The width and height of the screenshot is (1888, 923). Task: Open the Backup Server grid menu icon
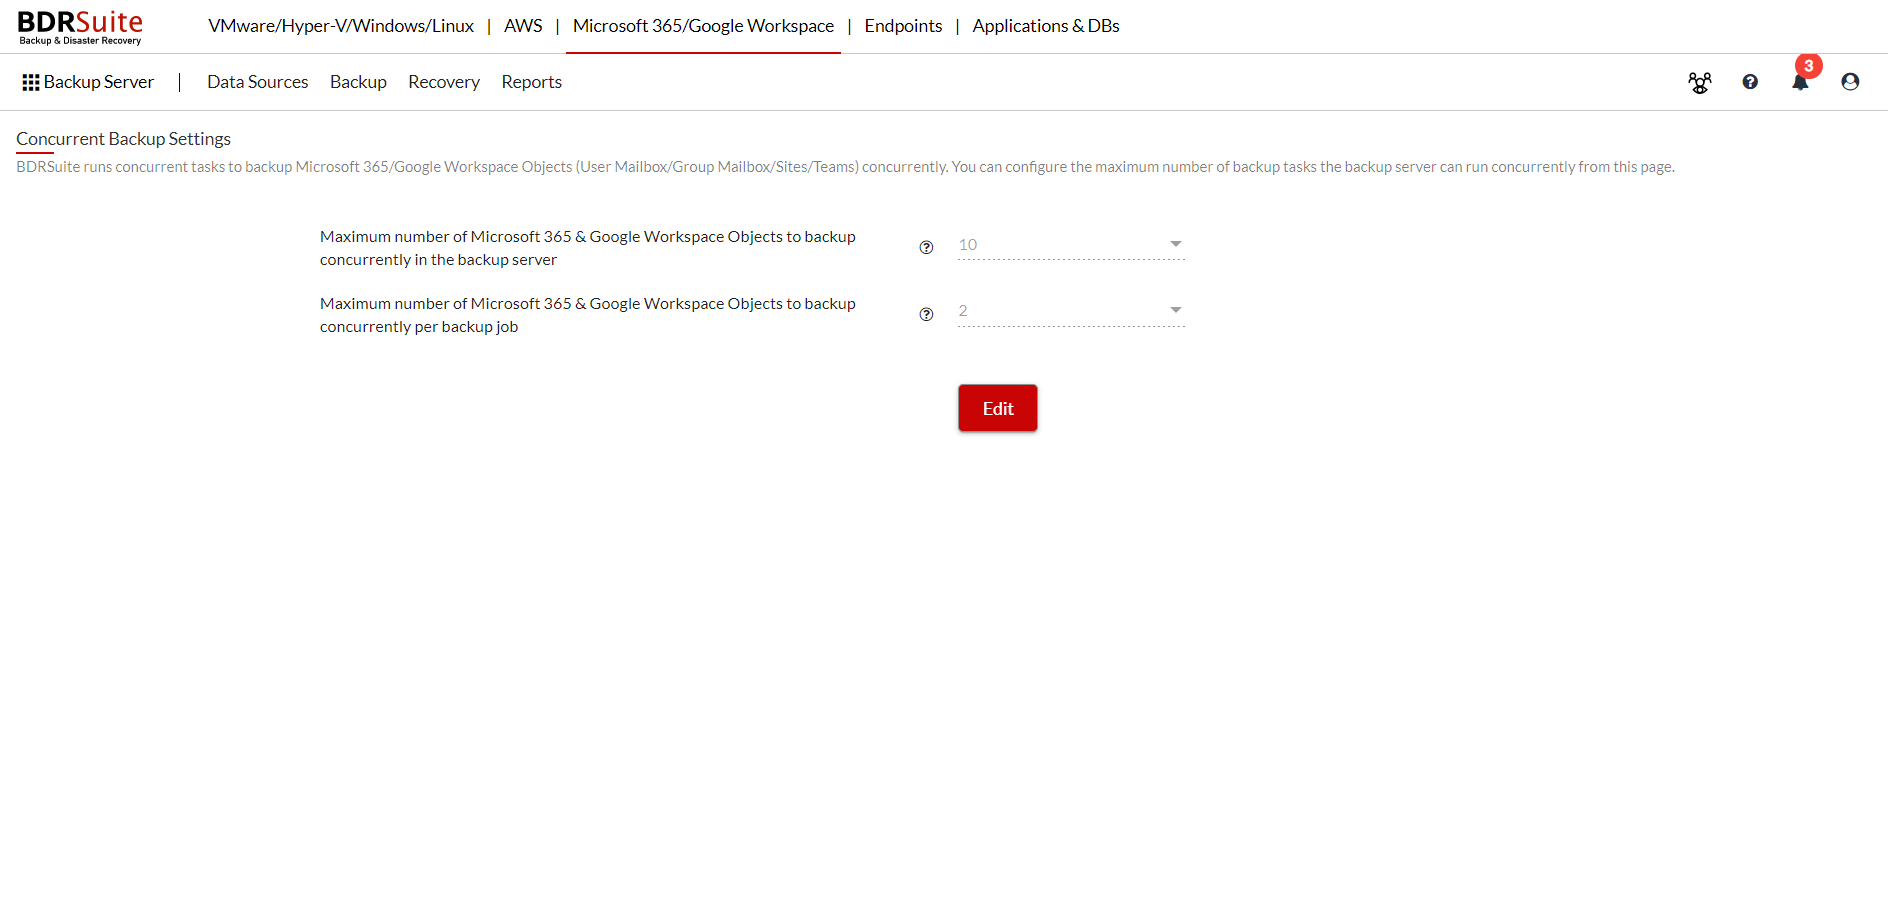click(31, 82)
